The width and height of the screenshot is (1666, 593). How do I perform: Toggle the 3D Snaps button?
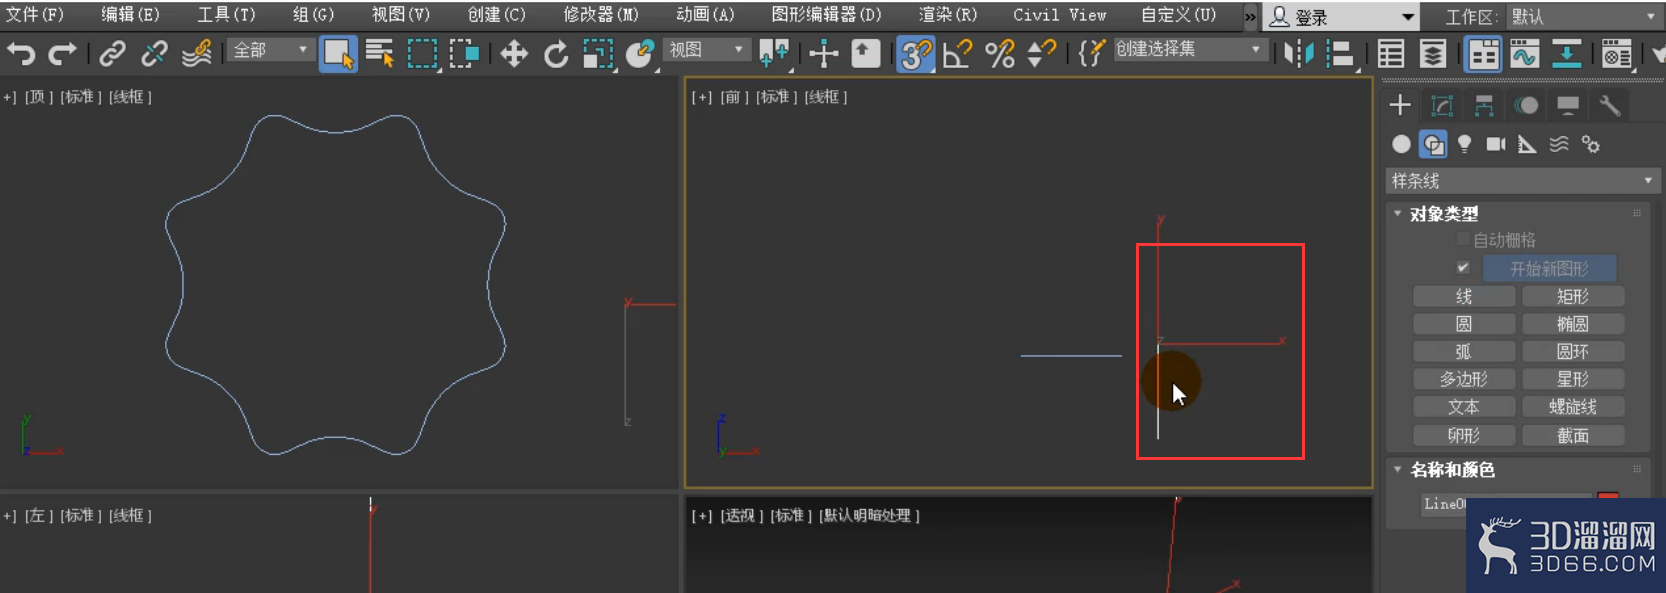[x=915, y=53]
